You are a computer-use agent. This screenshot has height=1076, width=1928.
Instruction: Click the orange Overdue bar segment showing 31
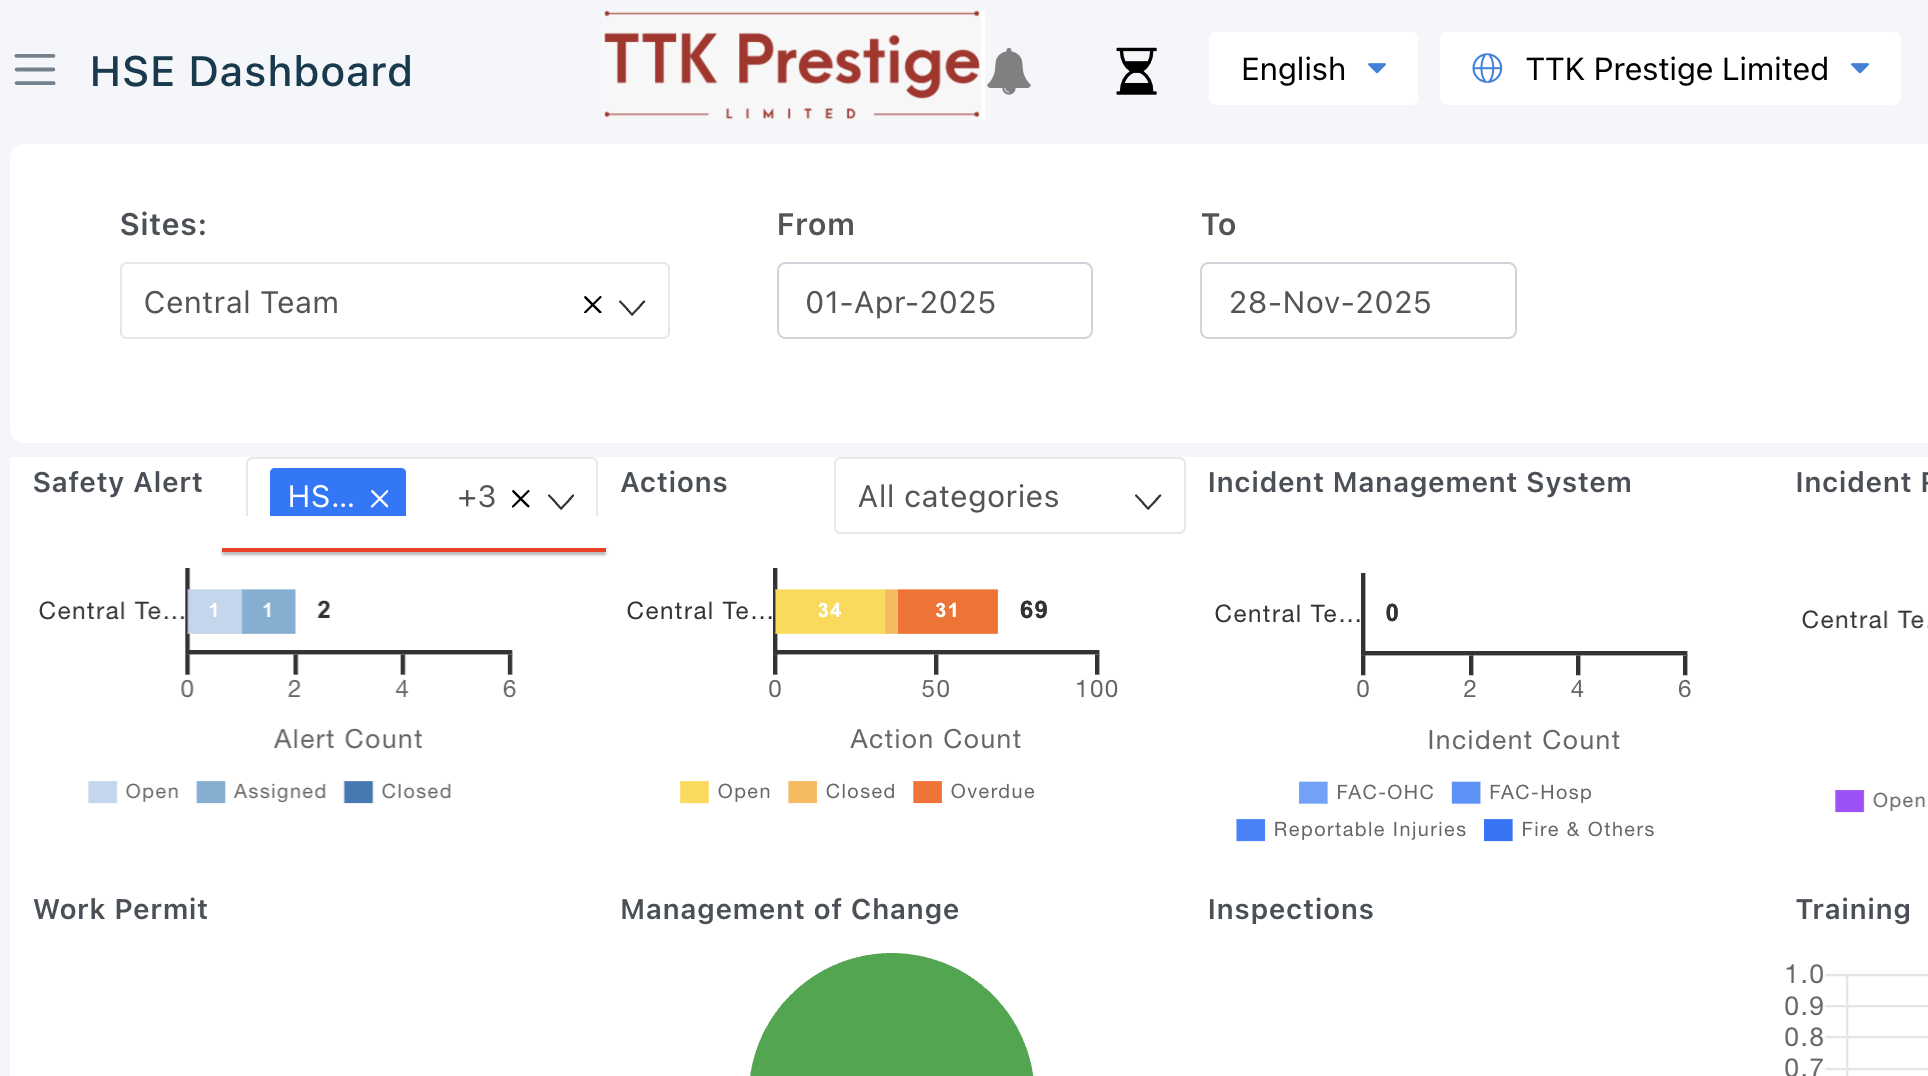947,611
